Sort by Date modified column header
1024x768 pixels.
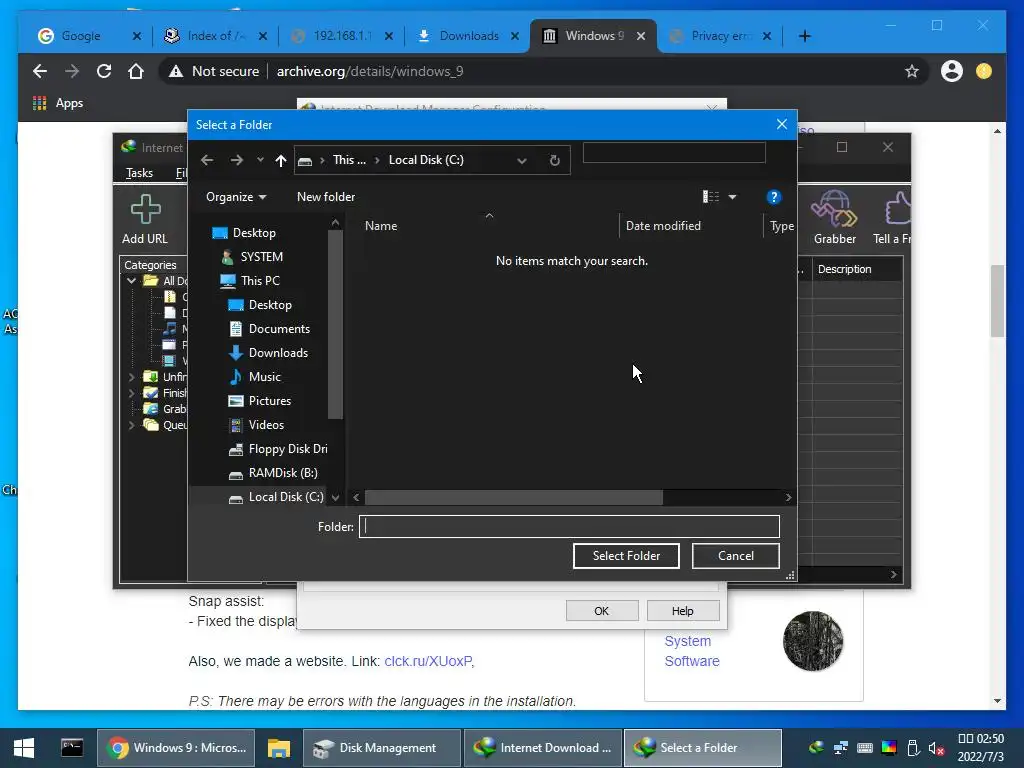(x=663, y=226)
